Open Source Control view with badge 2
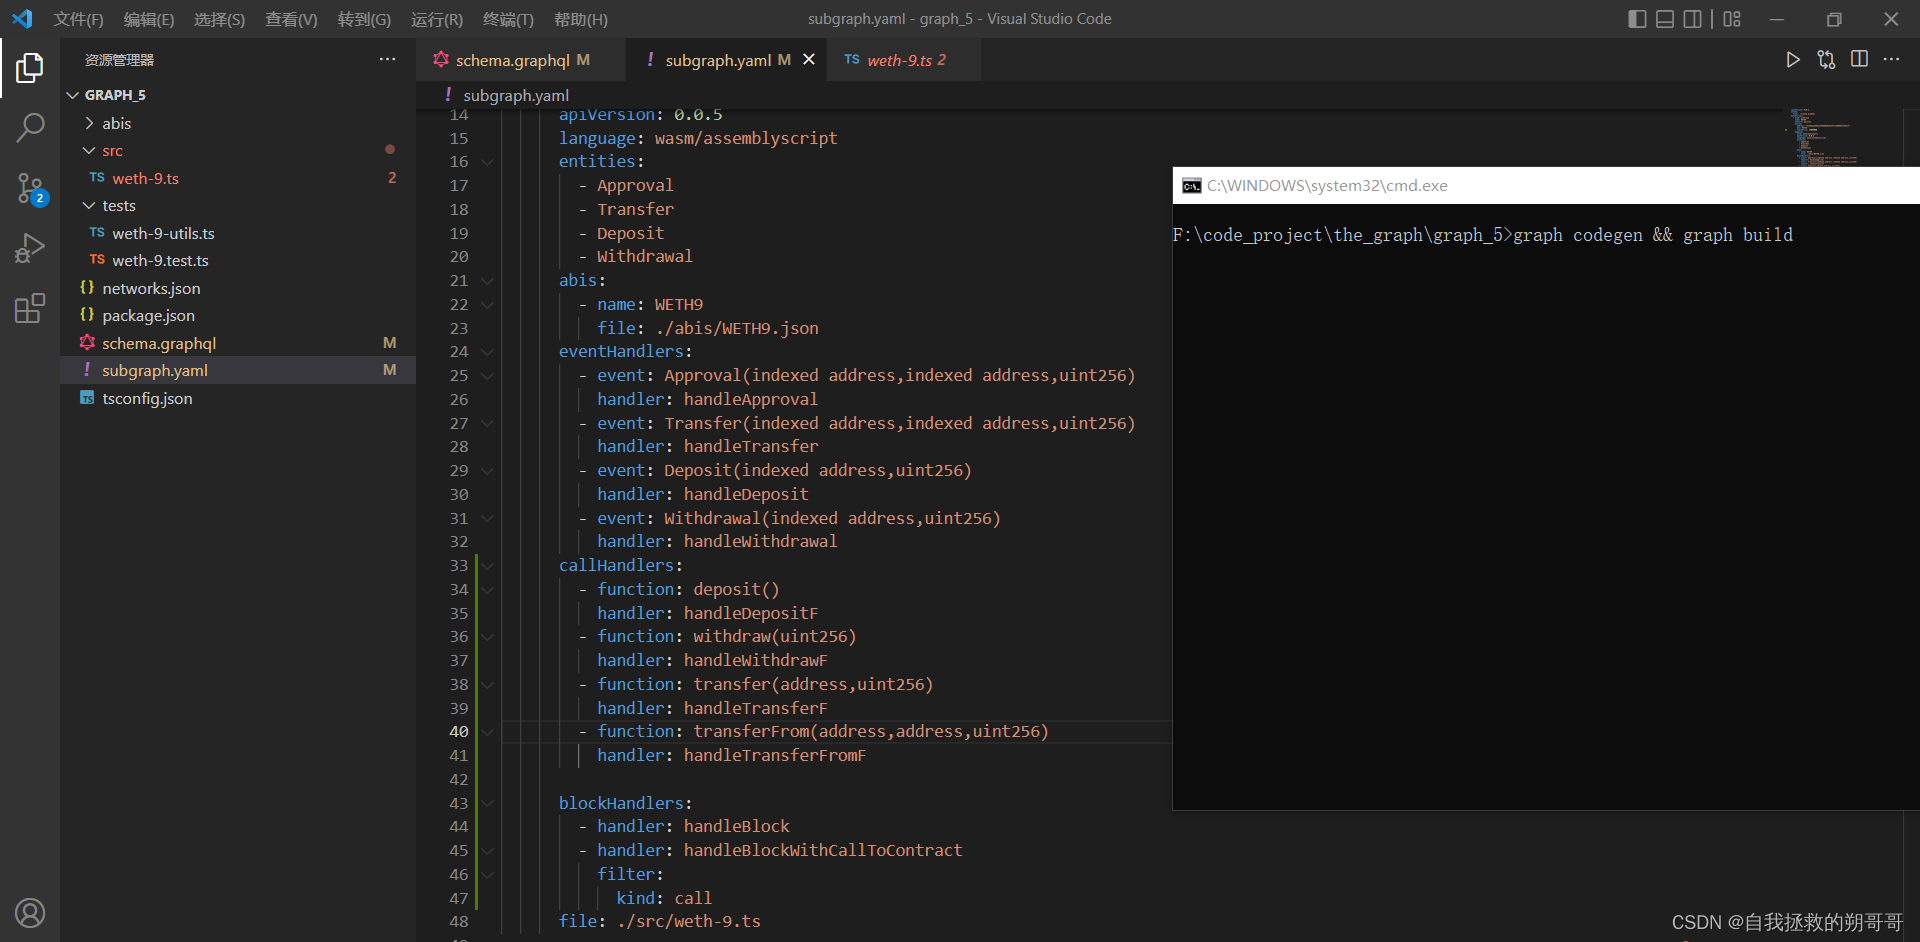The image size is (1920, 942). coord(30,188)
